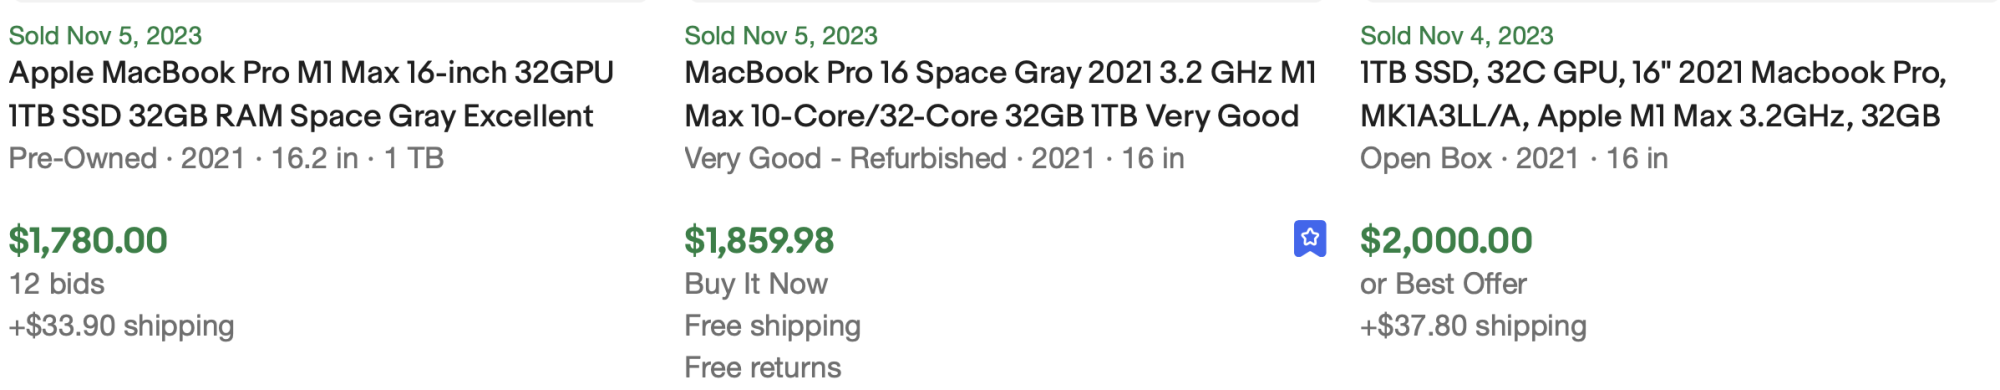Click Open Box · 2021 · 16 in subtitle
Image resolution: width=2000 pixels, height=390 pixels.
1514,158
